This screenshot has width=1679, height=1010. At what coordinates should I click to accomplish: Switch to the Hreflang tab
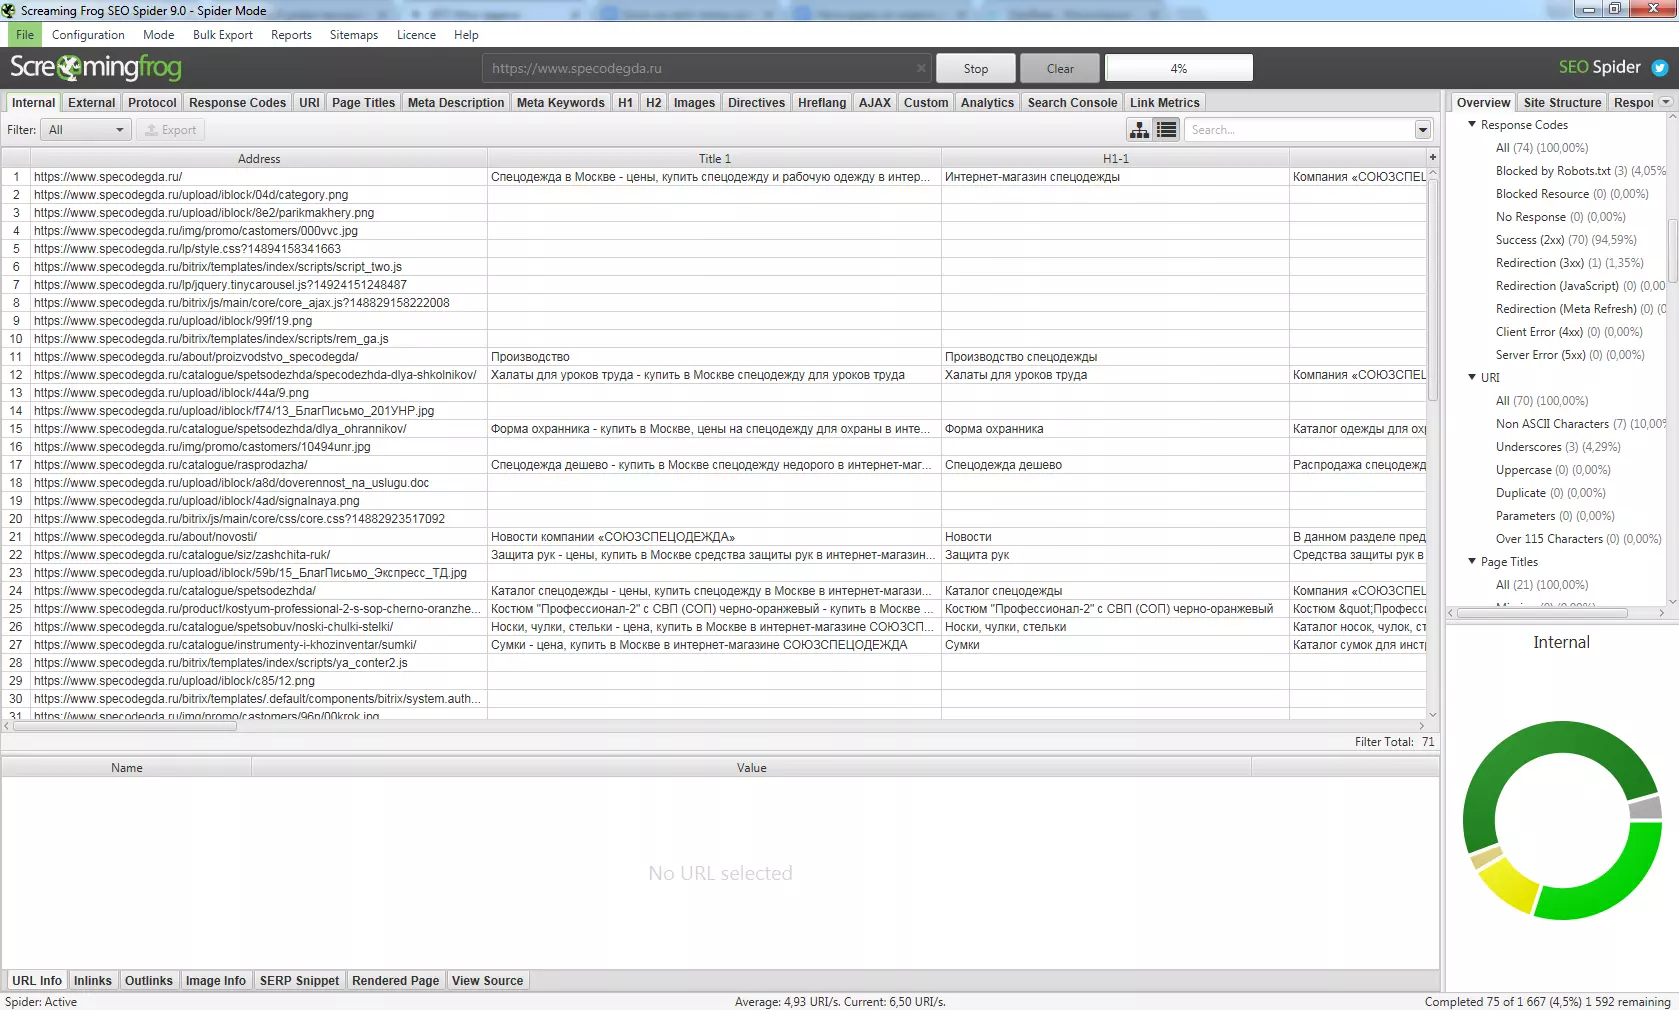(x=822, y=103)
